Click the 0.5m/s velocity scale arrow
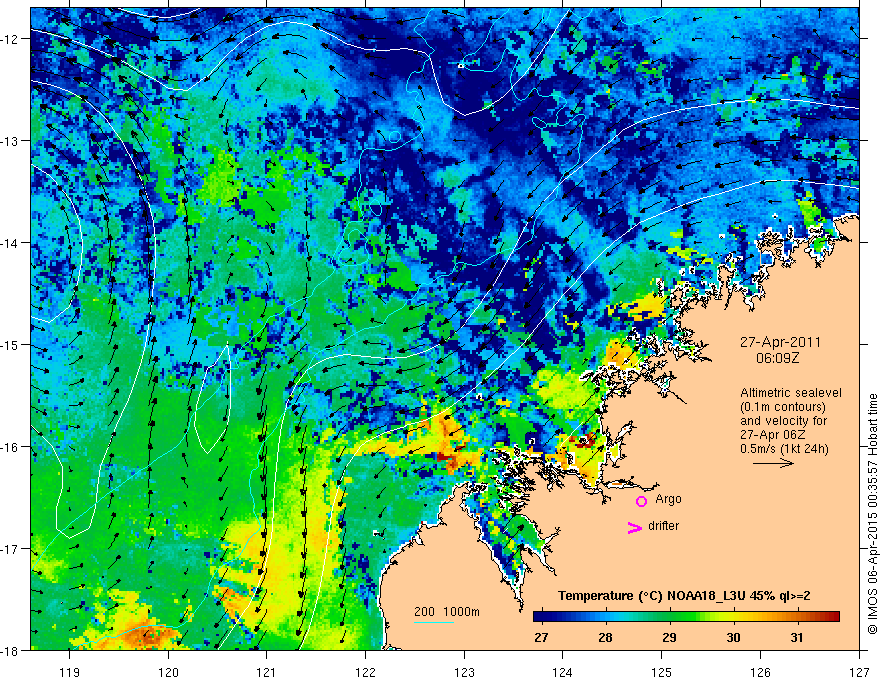The width and height of the screenshot is (880, 680). [x=773, y=463]
